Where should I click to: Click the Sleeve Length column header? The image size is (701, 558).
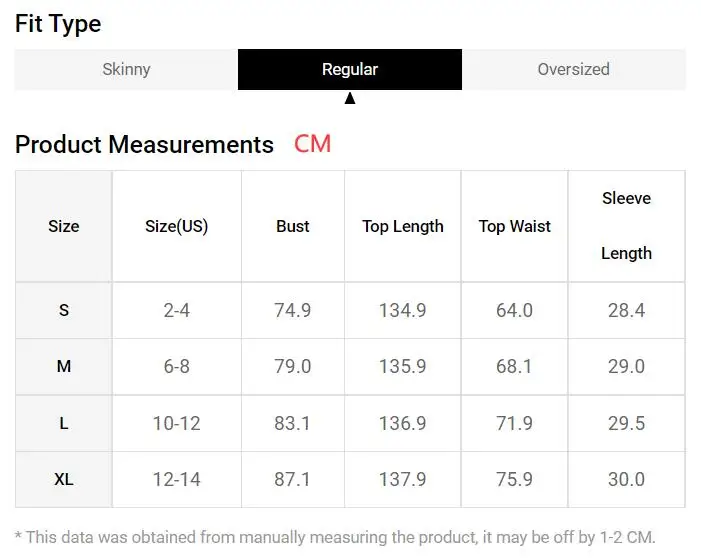(x=626, y=226)
